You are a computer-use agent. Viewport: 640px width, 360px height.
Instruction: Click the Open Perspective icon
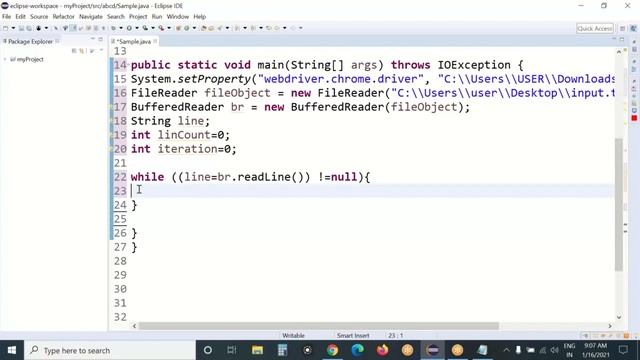click(x=622, y=28)
